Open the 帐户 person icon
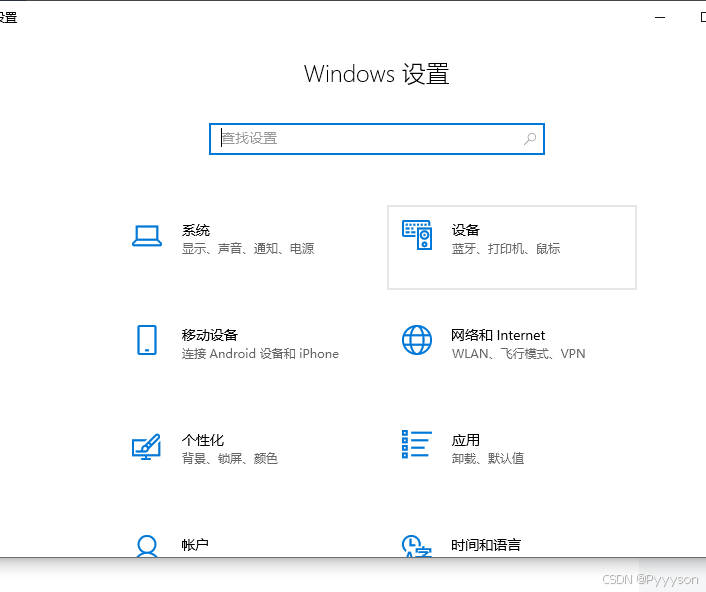The width and height of the screenshot is (706, 592). click(147, 546)
